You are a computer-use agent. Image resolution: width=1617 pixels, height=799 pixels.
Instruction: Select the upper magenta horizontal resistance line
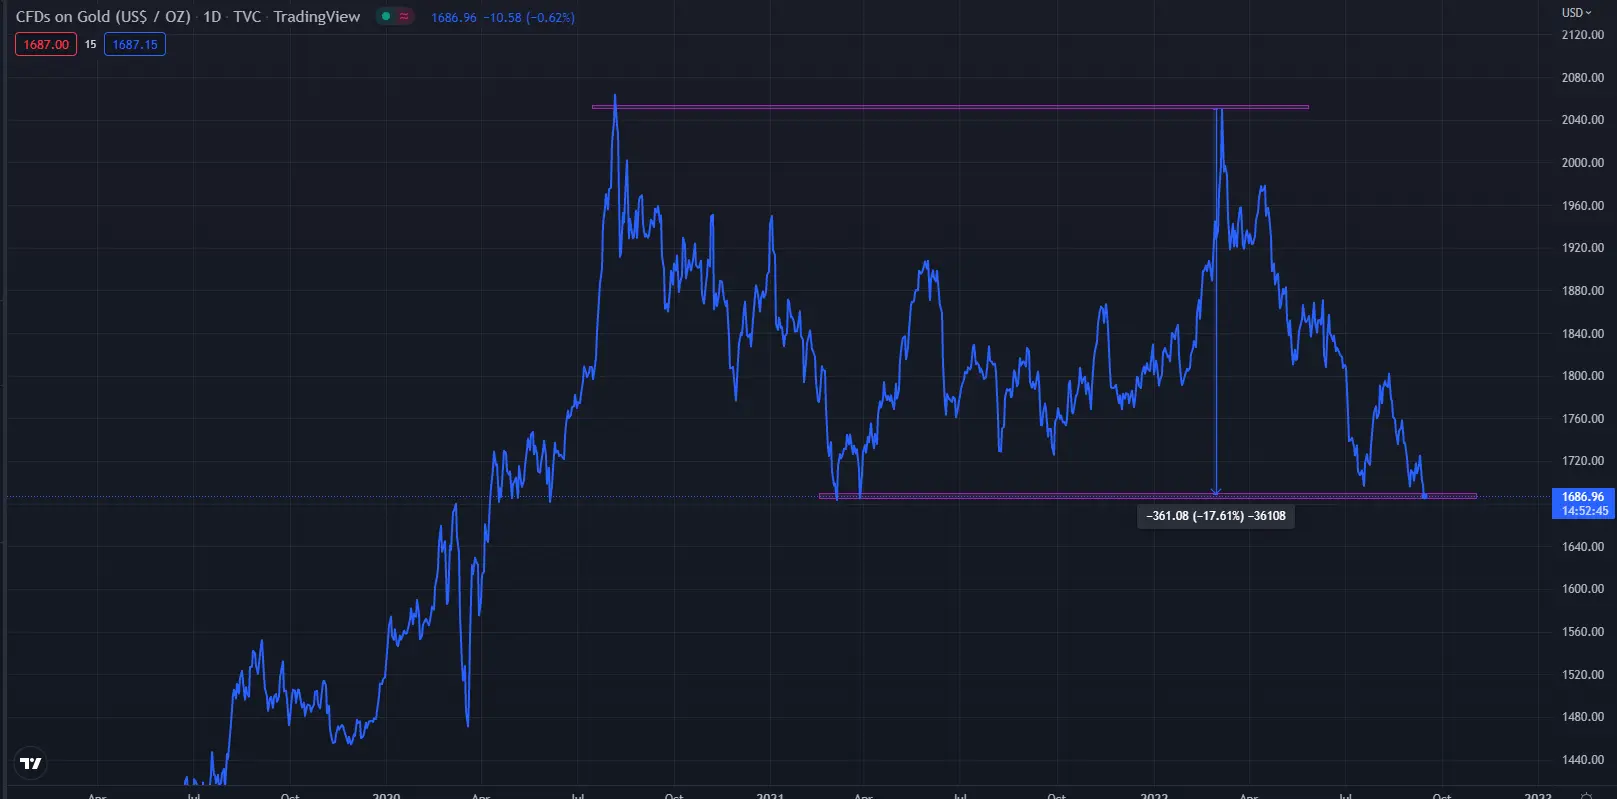(x=950, y=107)
